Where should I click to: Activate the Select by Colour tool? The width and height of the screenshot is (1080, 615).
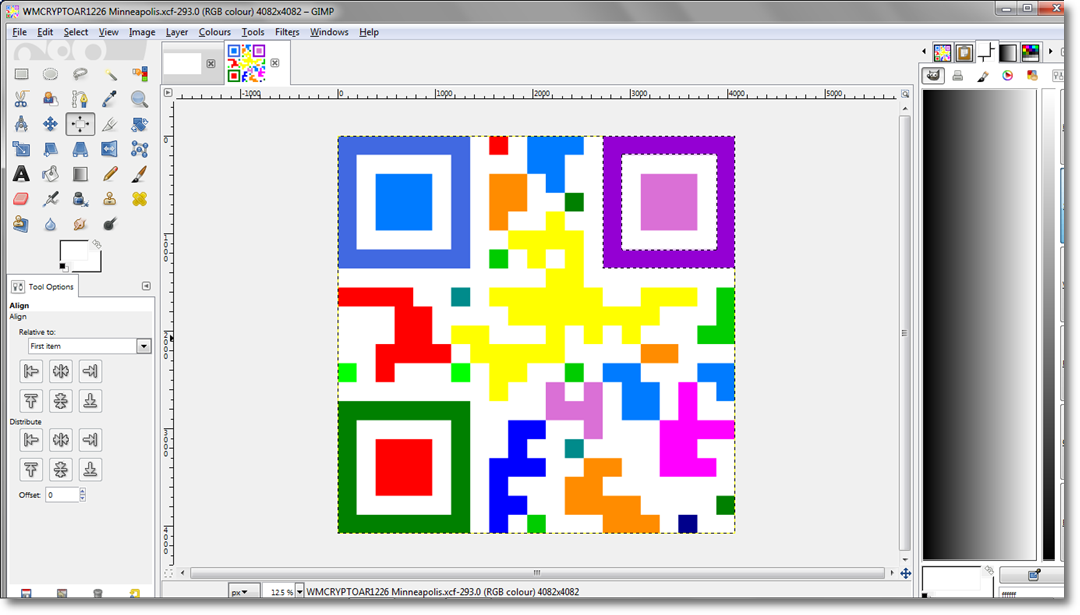139,74
